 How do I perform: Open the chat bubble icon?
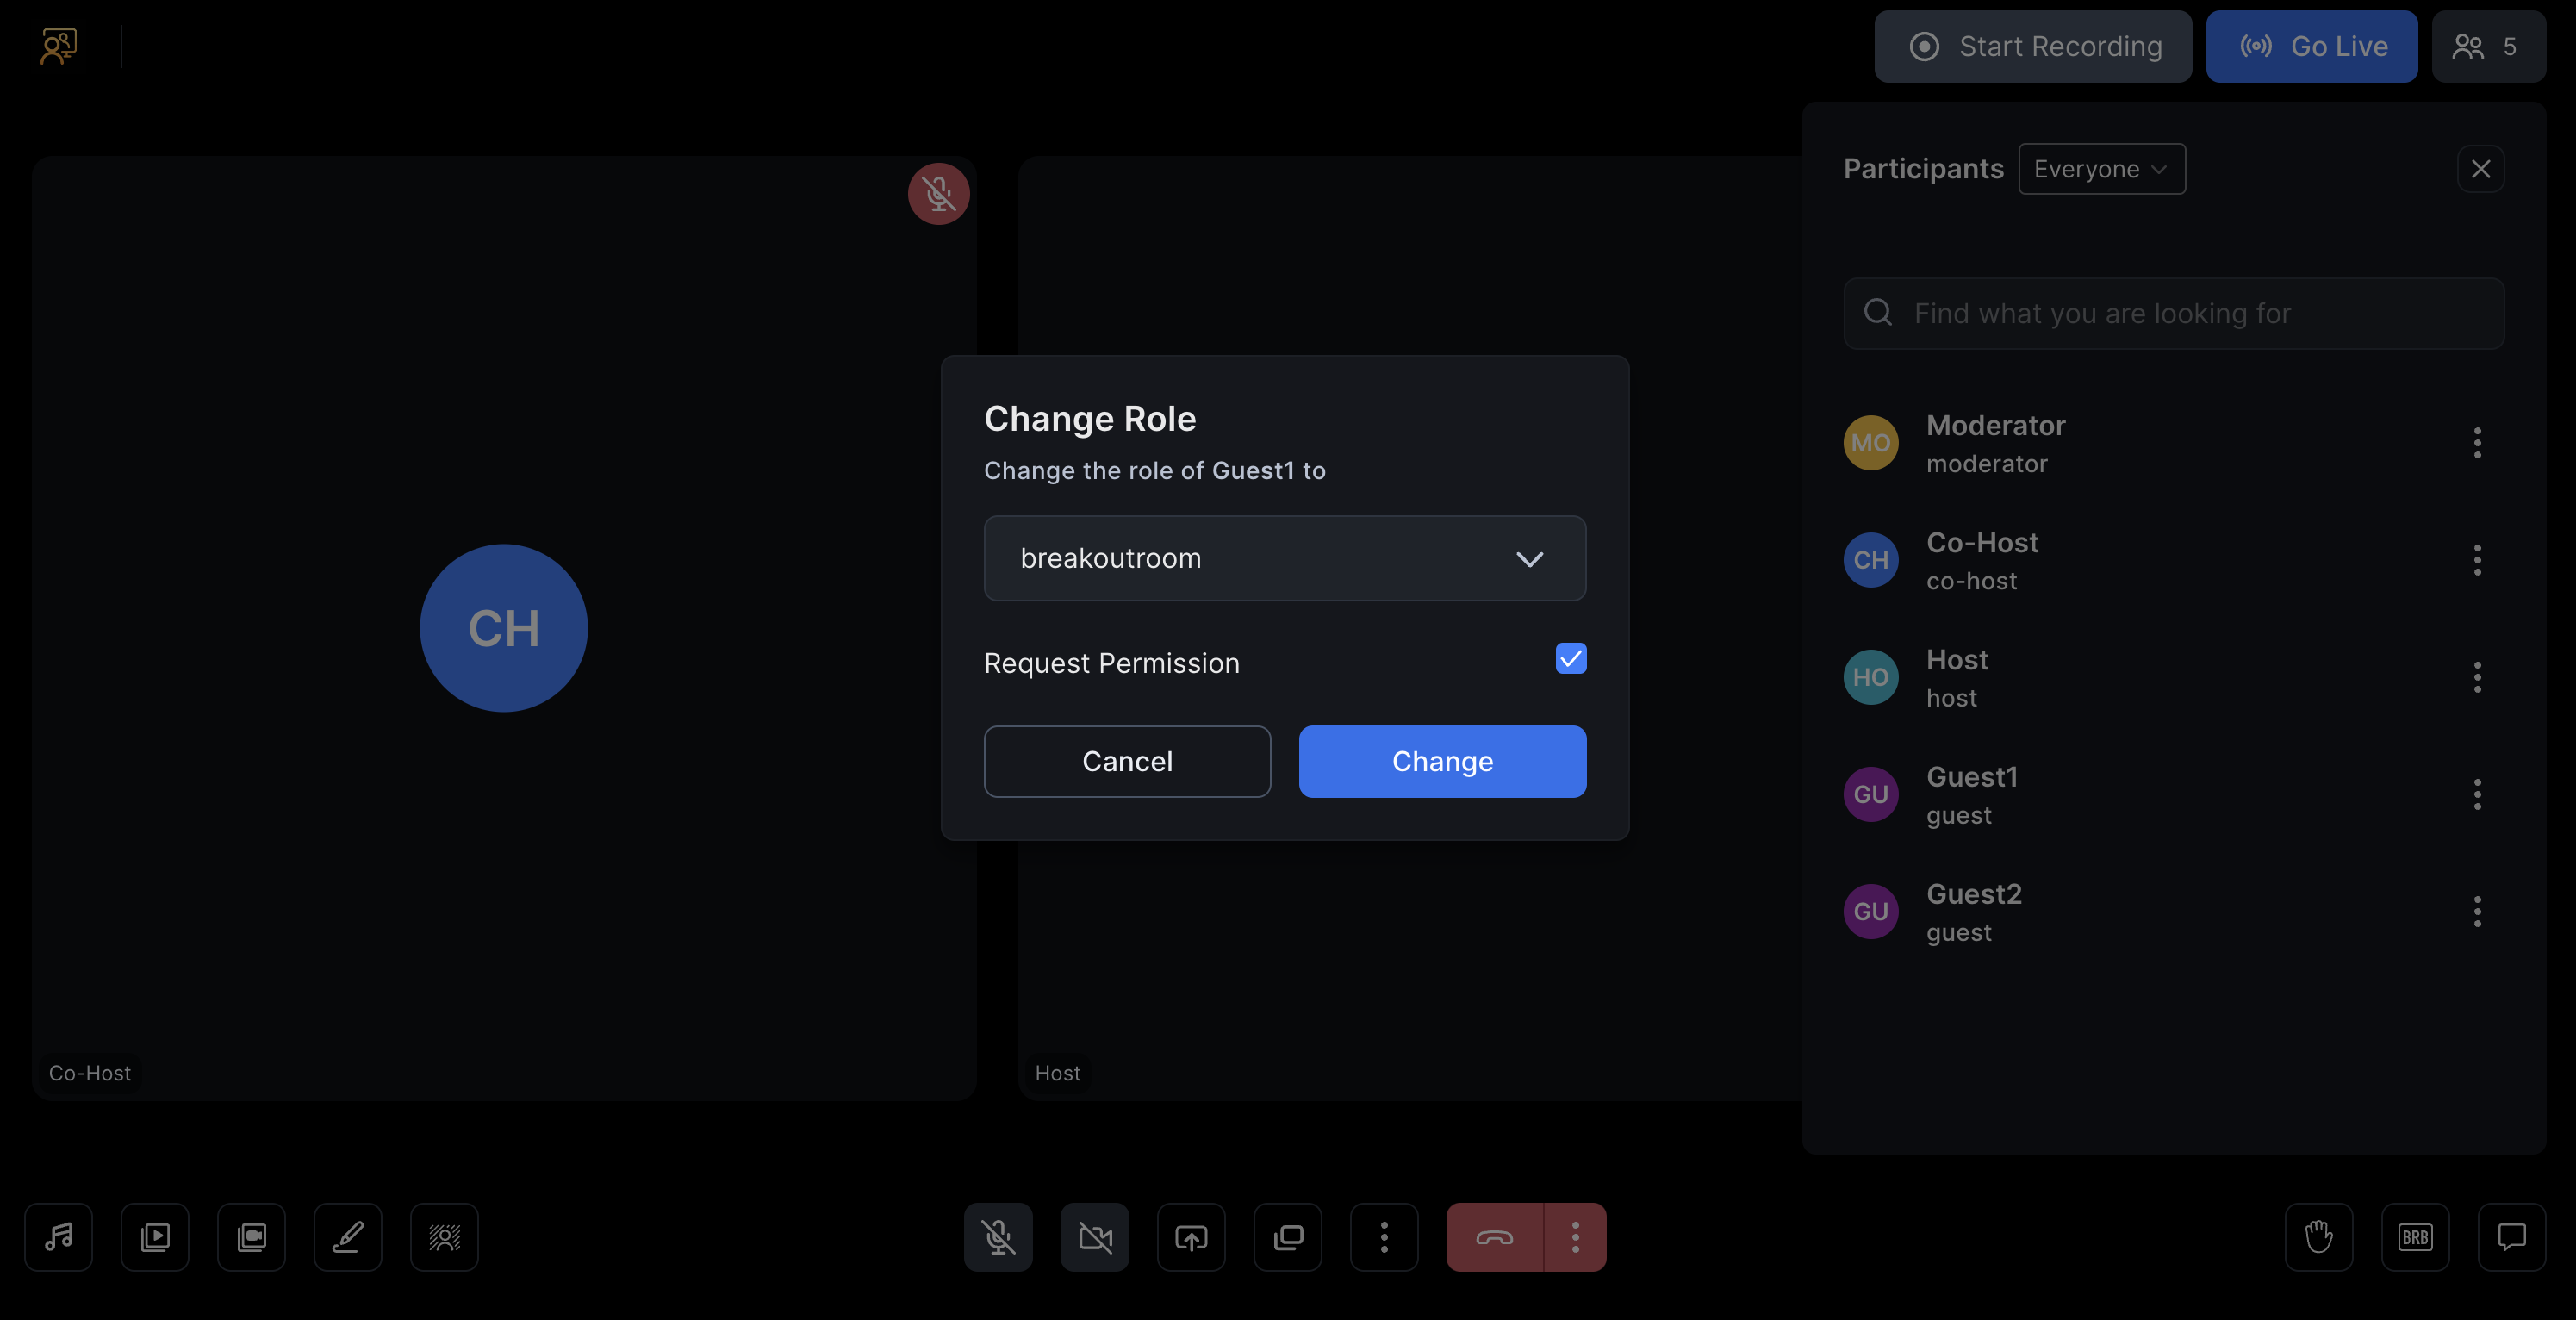[2511, 1237]
